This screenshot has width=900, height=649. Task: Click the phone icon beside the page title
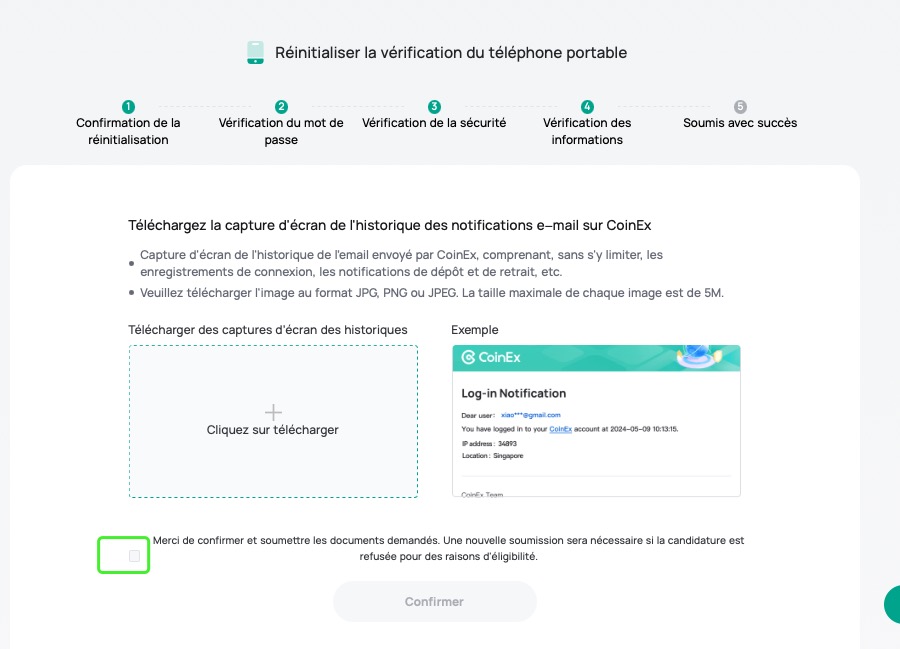pyautogui.click(x=255, y=52)
